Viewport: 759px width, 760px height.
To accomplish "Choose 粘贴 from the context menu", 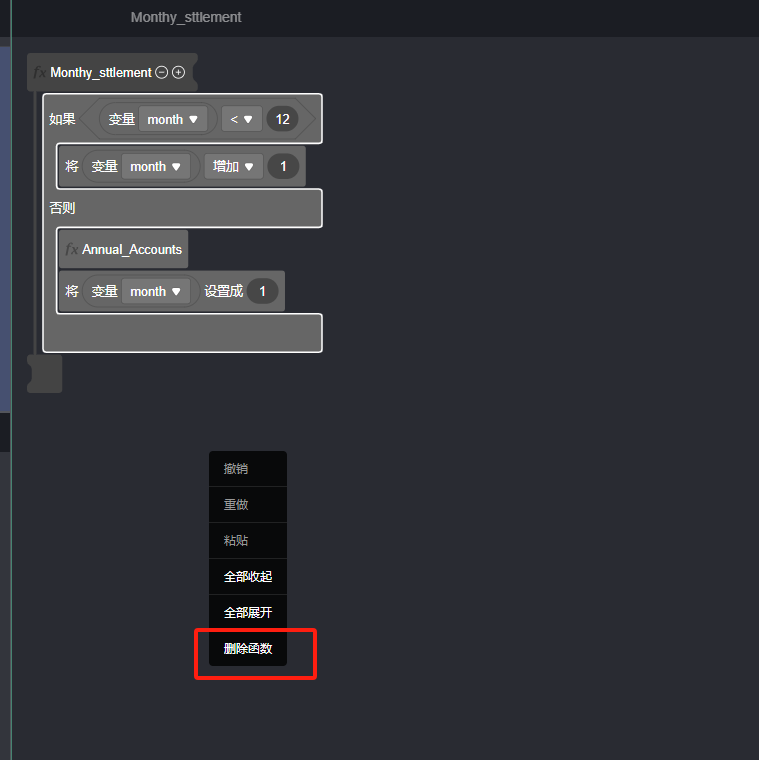I will coord(248,540).
